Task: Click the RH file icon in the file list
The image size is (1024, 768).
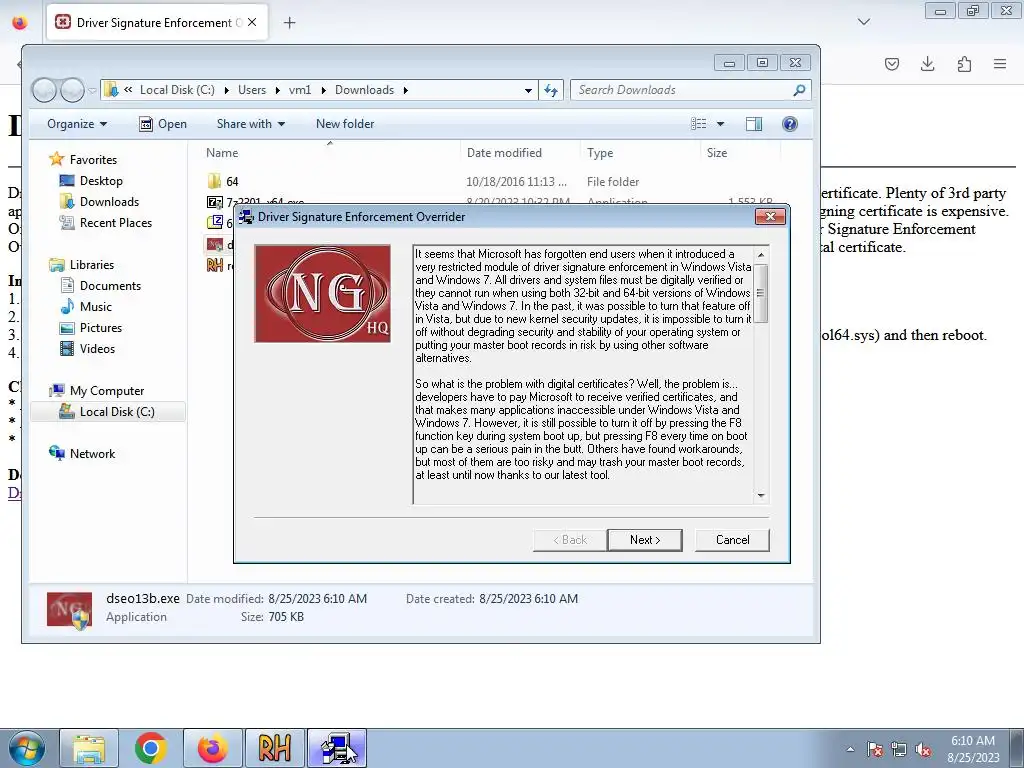Action: [214, 265]
